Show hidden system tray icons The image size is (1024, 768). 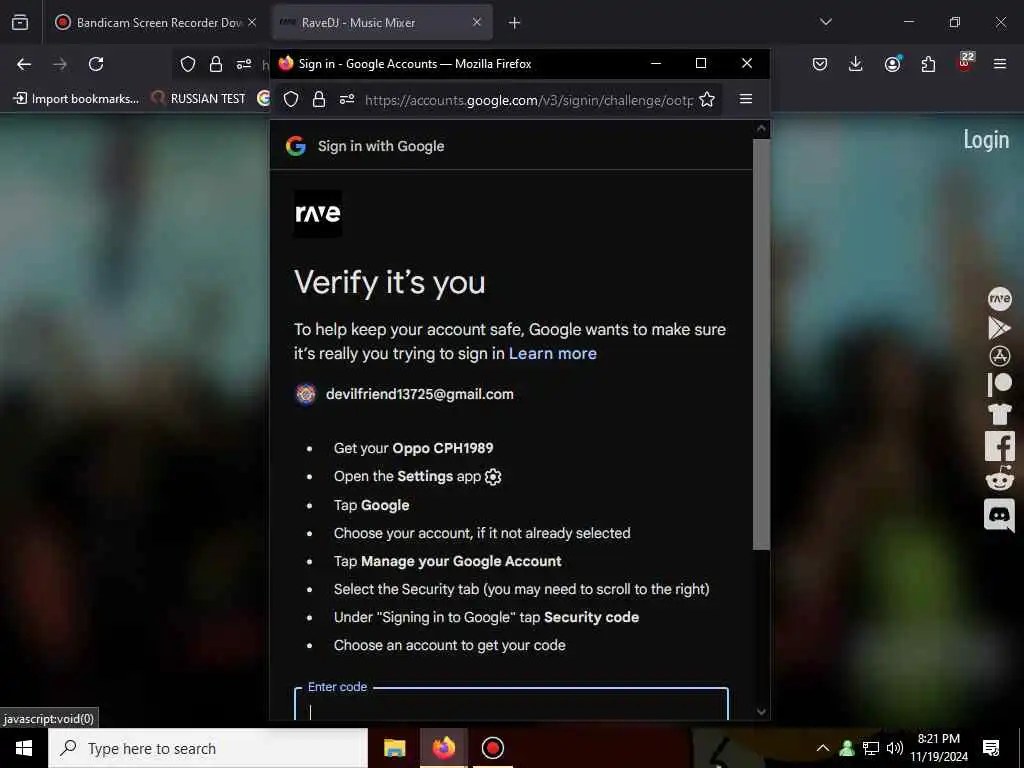point(823,748)
